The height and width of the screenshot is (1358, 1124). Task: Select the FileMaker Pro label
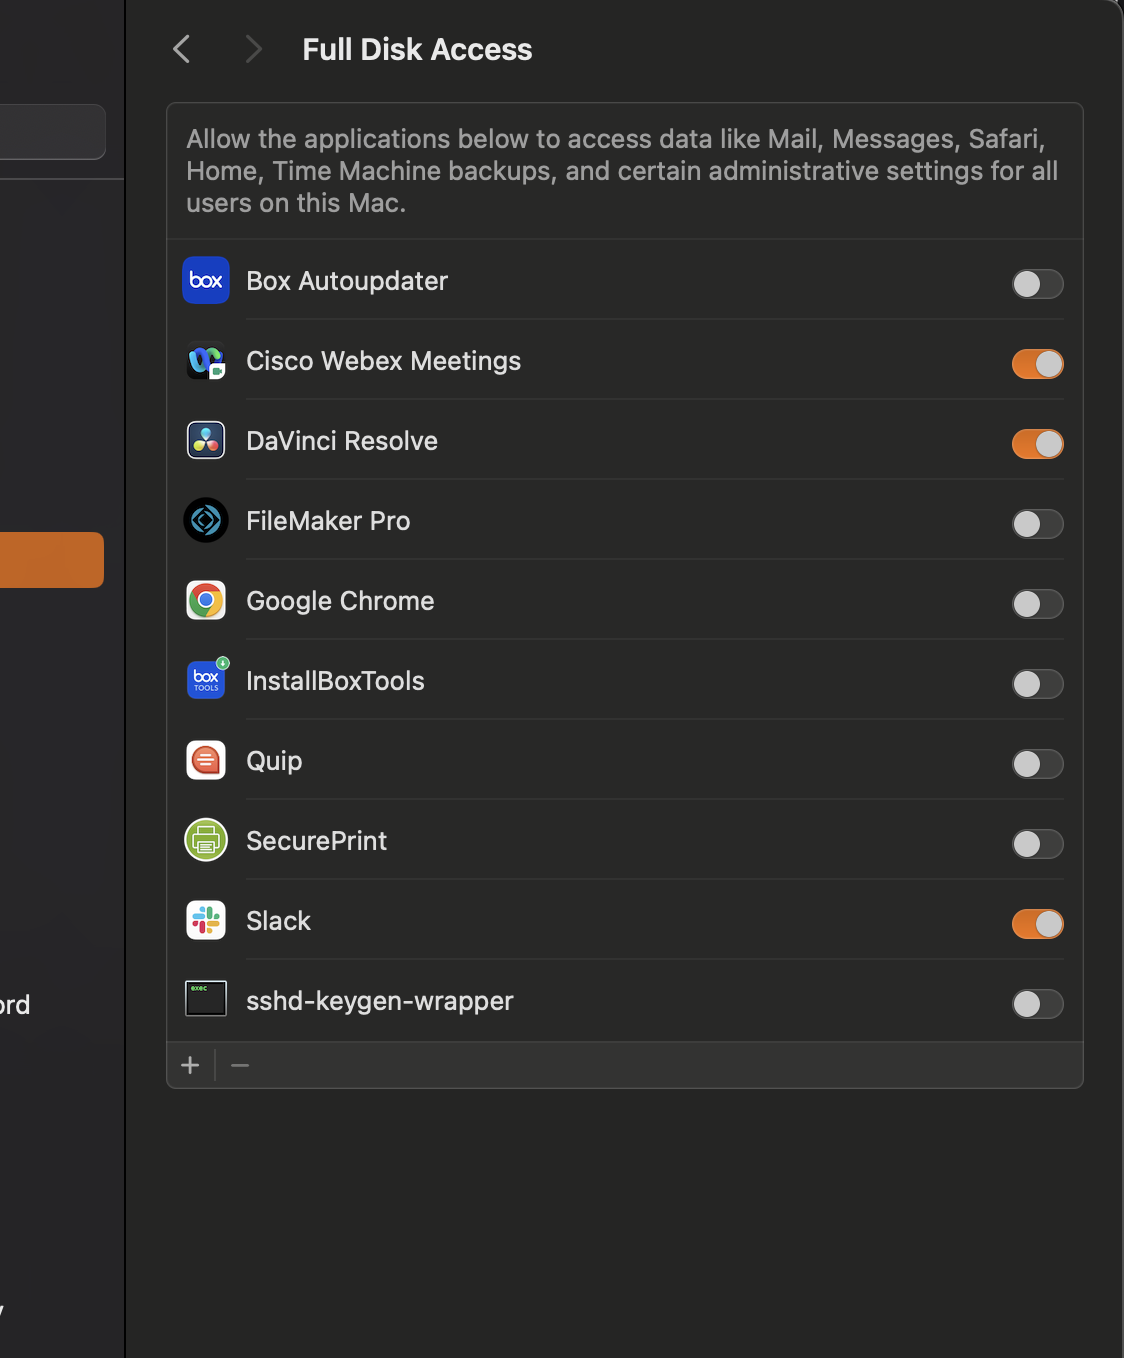click(x=328, y=521)
